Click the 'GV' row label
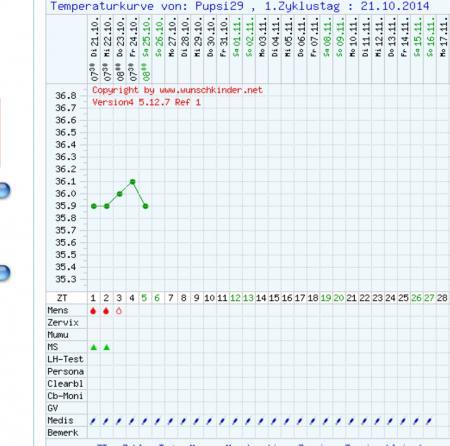The height and width of the screenshot is (446, 450). (53, 408)
